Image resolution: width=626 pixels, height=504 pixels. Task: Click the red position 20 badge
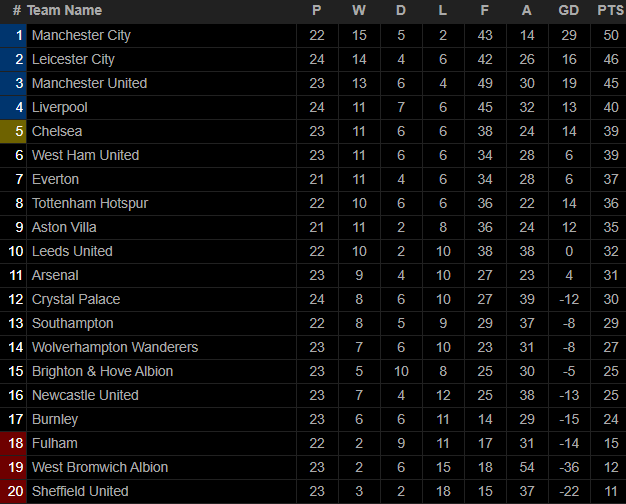coord(13,492)
